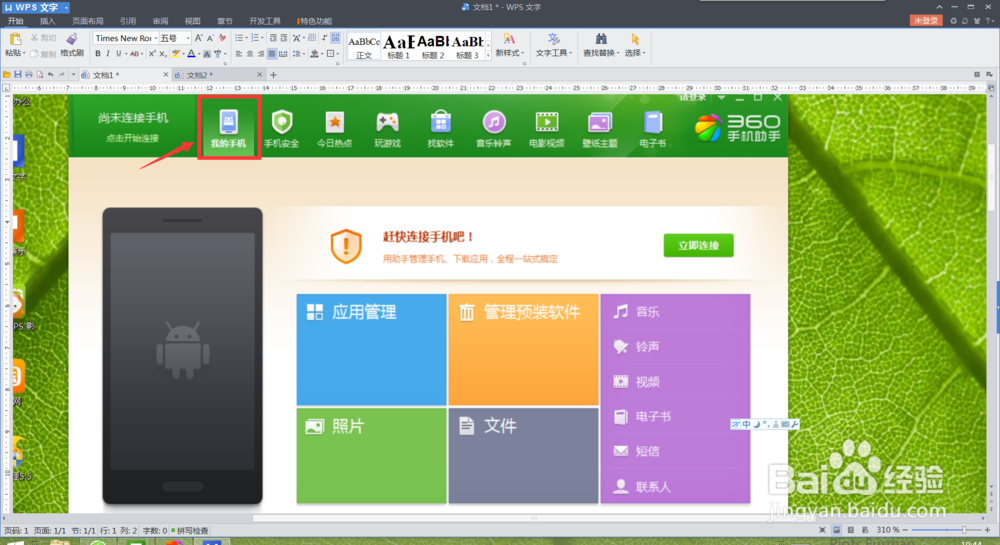The image size is (1000, 545).
Task: Click the Paste (粘贴) clipboard icon
Action: 15,40
